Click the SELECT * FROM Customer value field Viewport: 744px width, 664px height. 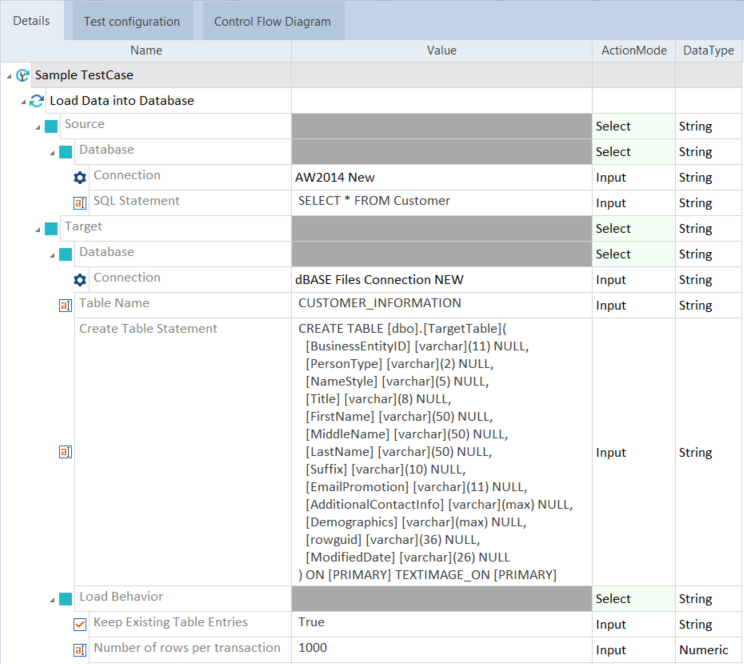pos(374,201)
